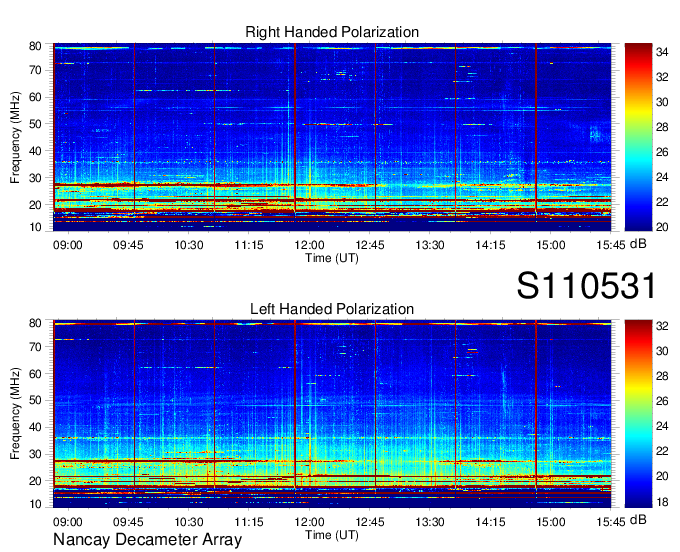This screenshot has height=552, width=680.
Task: Click the Left Handed Polarization title
Action: coord(332,309)
